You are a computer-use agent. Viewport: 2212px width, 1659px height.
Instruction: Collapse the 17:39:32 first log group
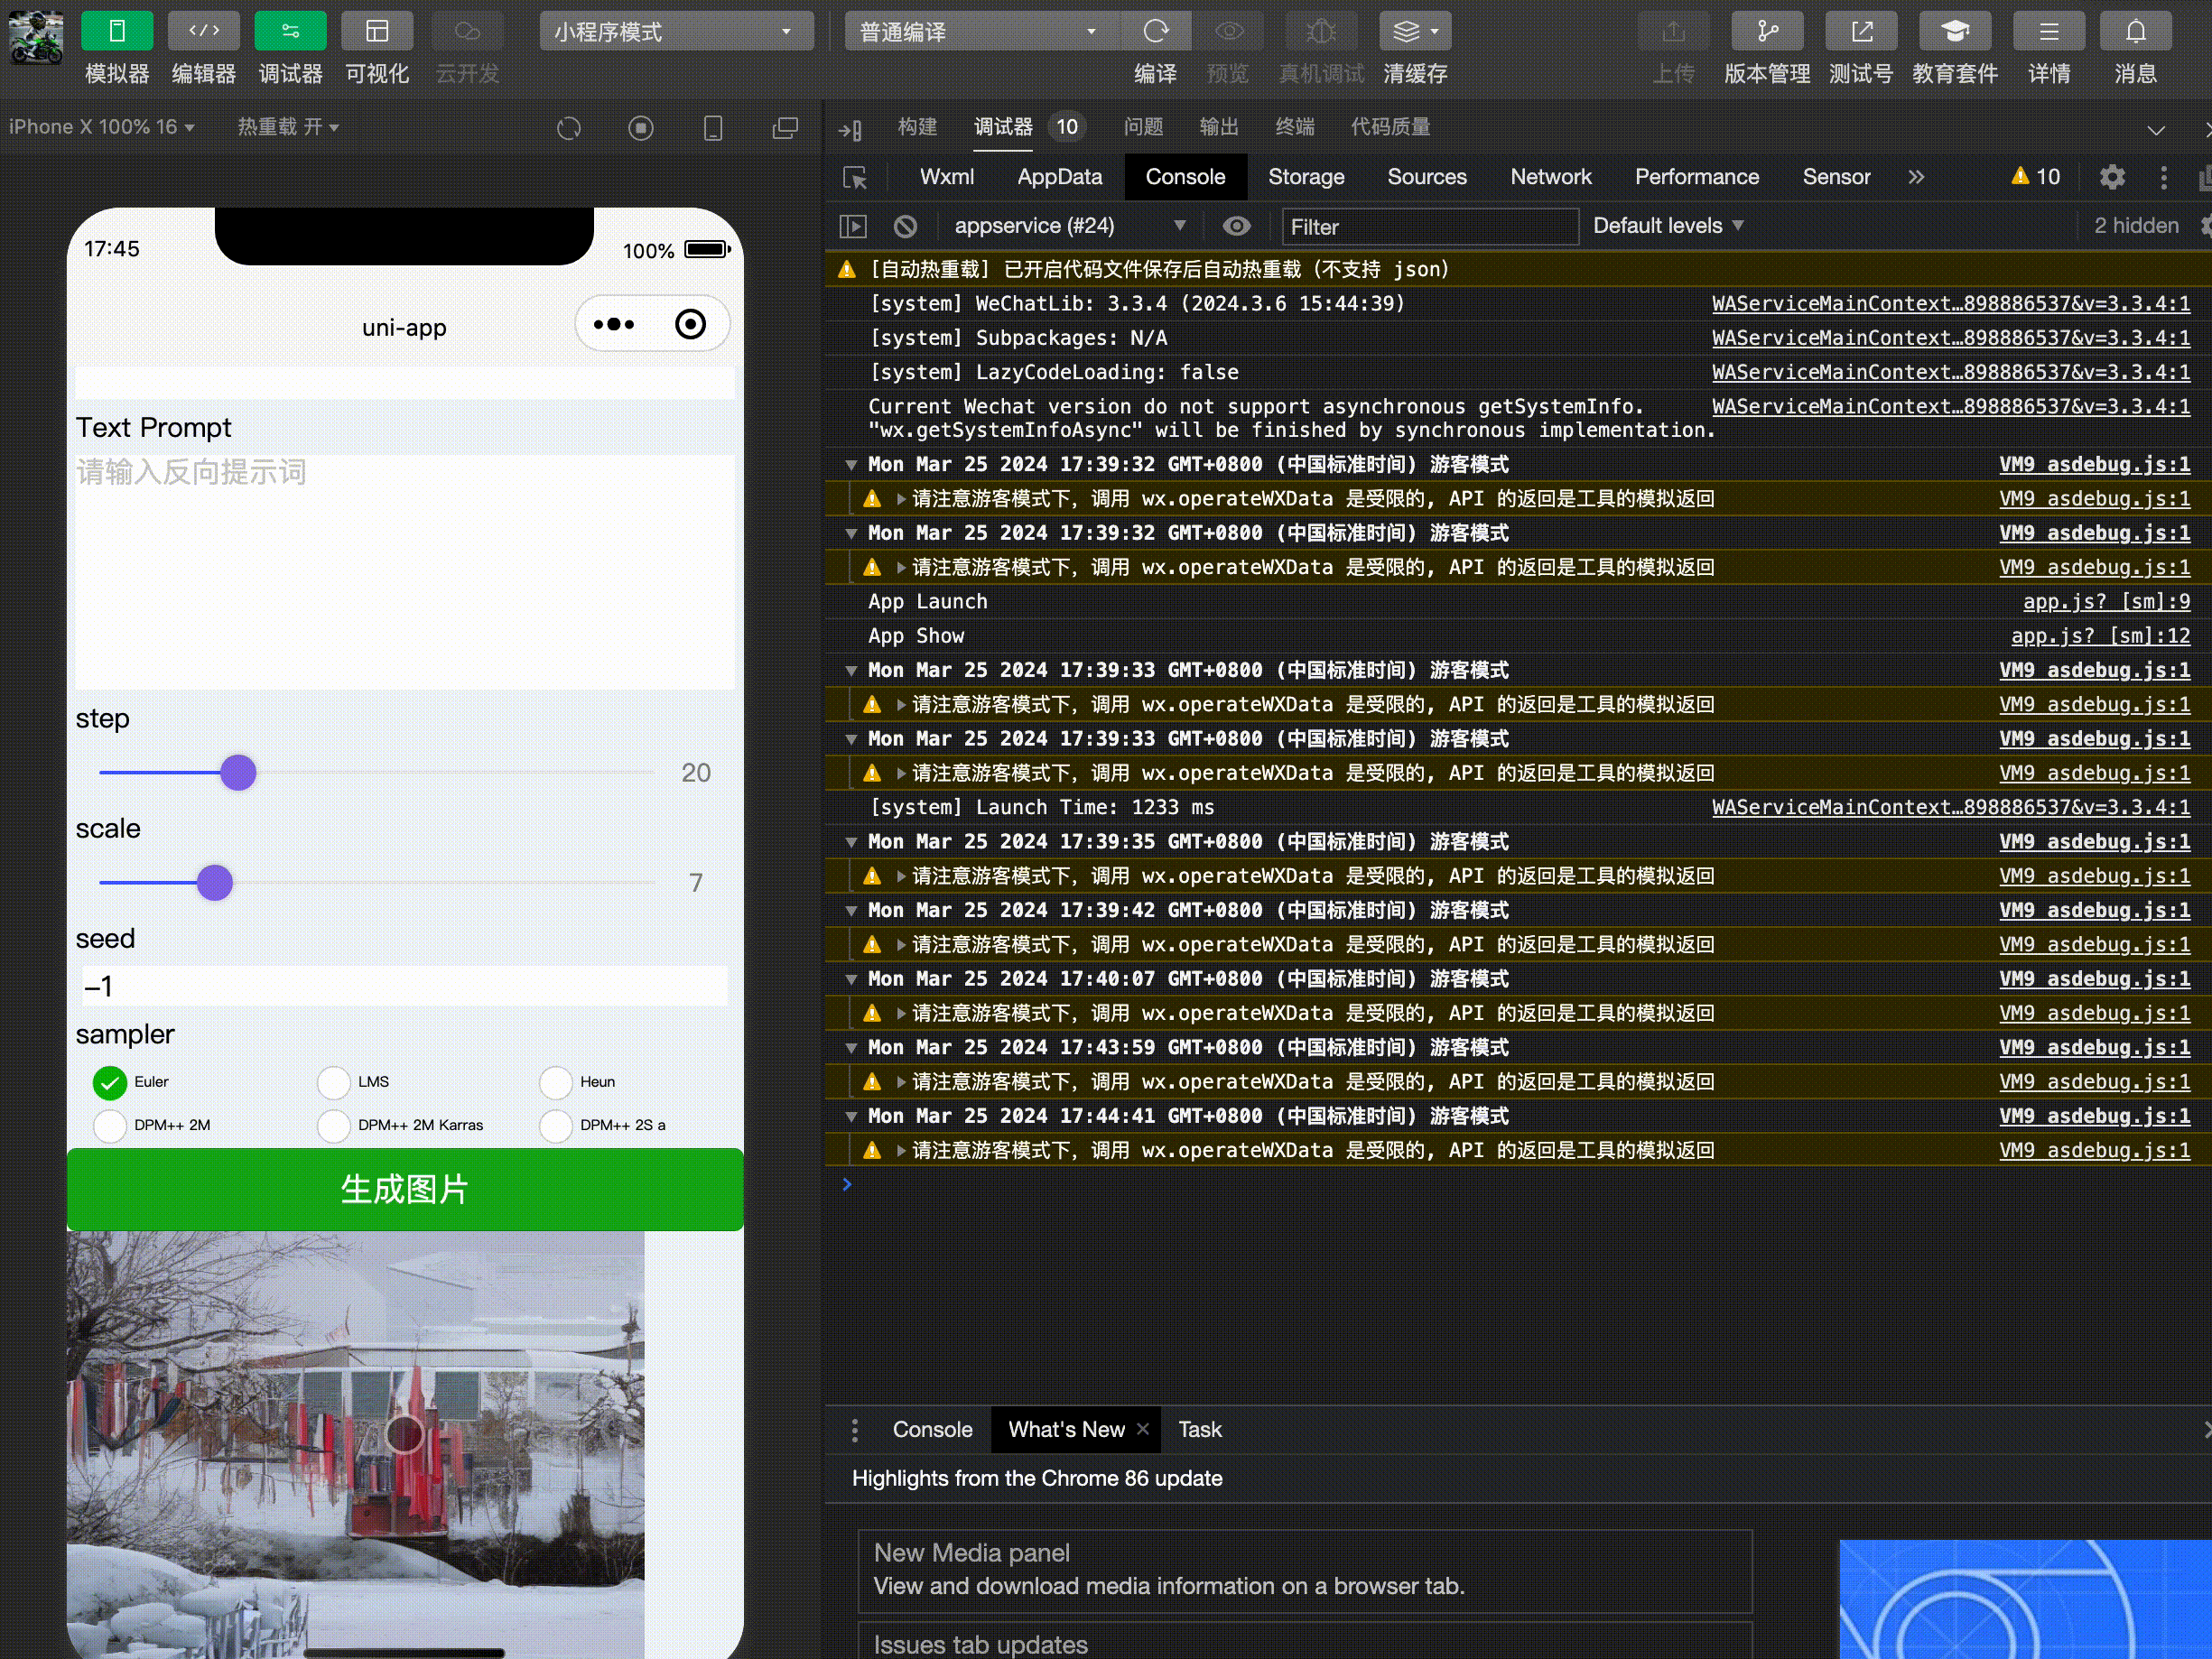[851, 465]
